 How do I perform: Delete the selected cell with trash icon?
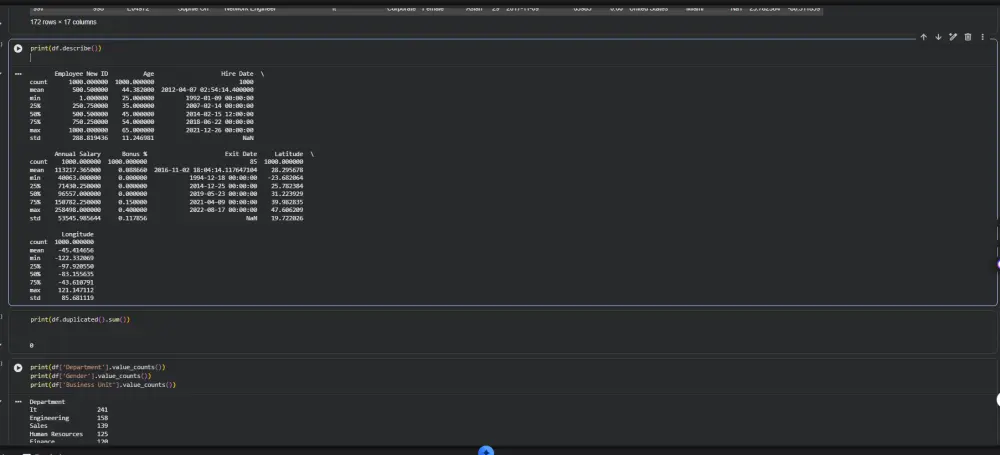click(967, 37)
